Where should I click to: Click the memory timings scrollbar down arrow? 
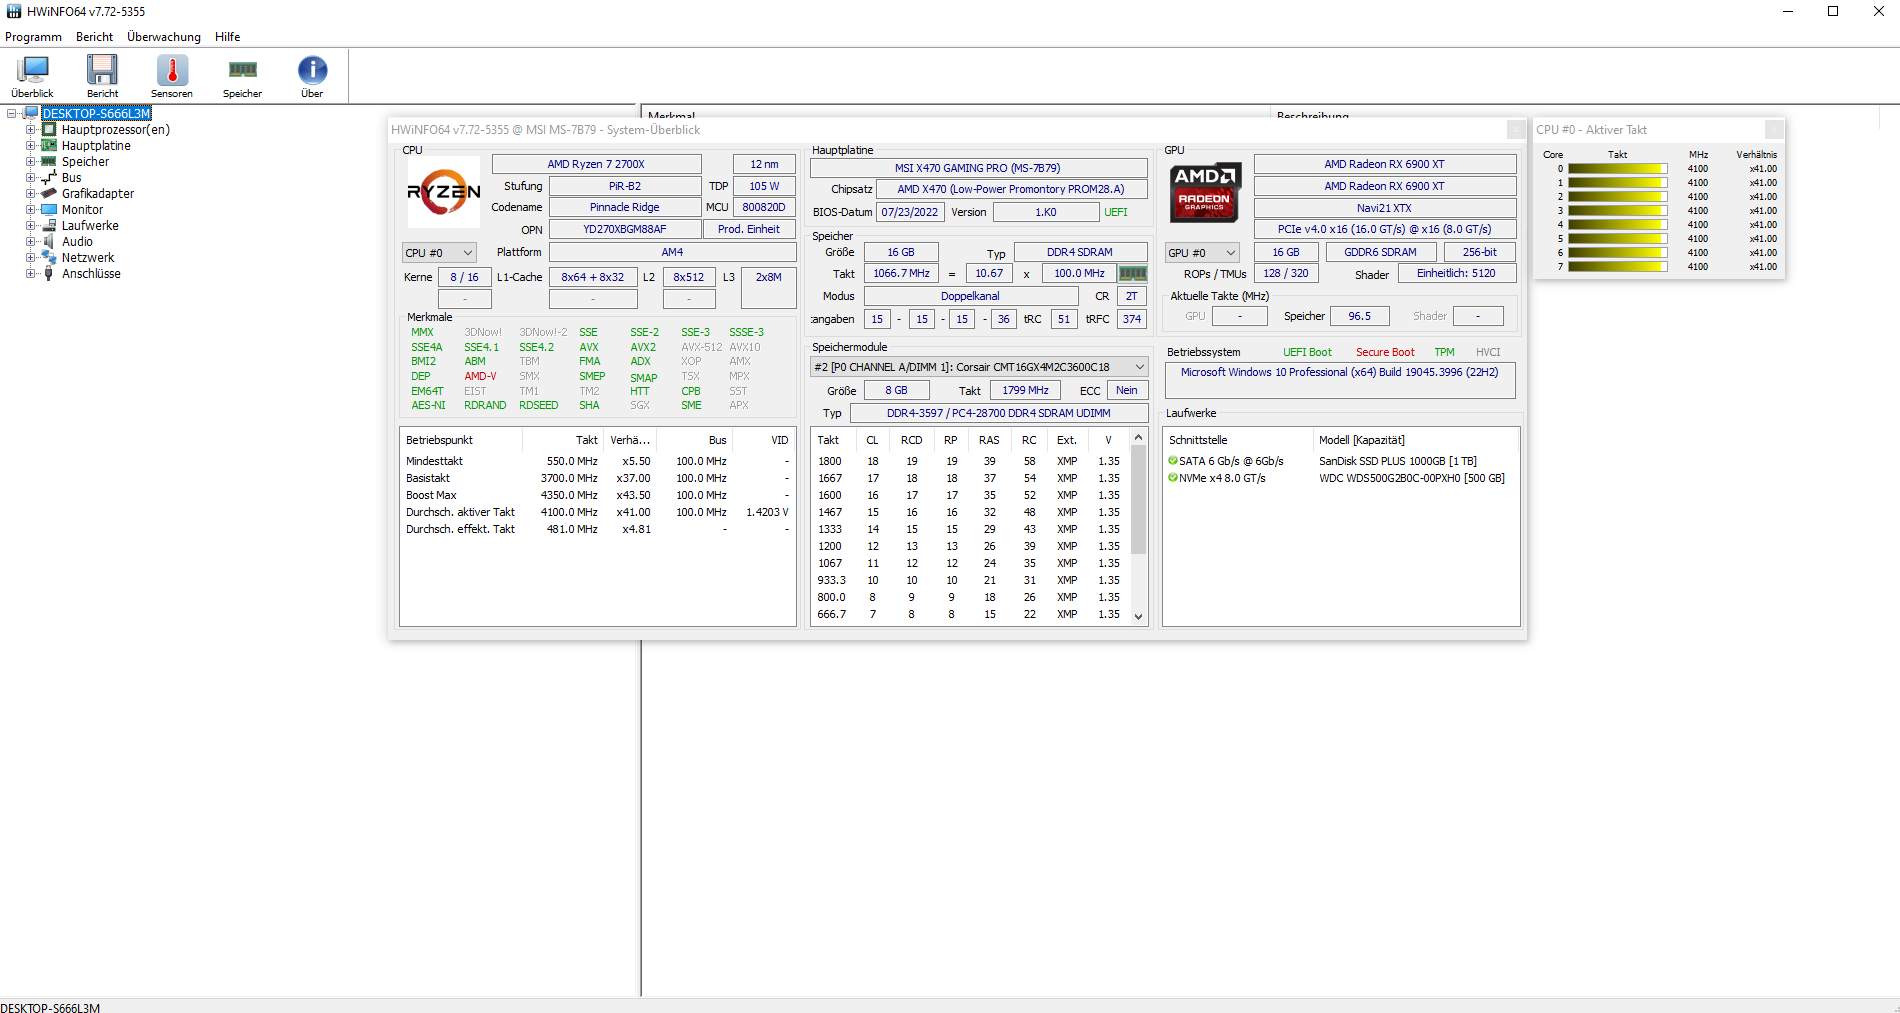(1138, 616)
